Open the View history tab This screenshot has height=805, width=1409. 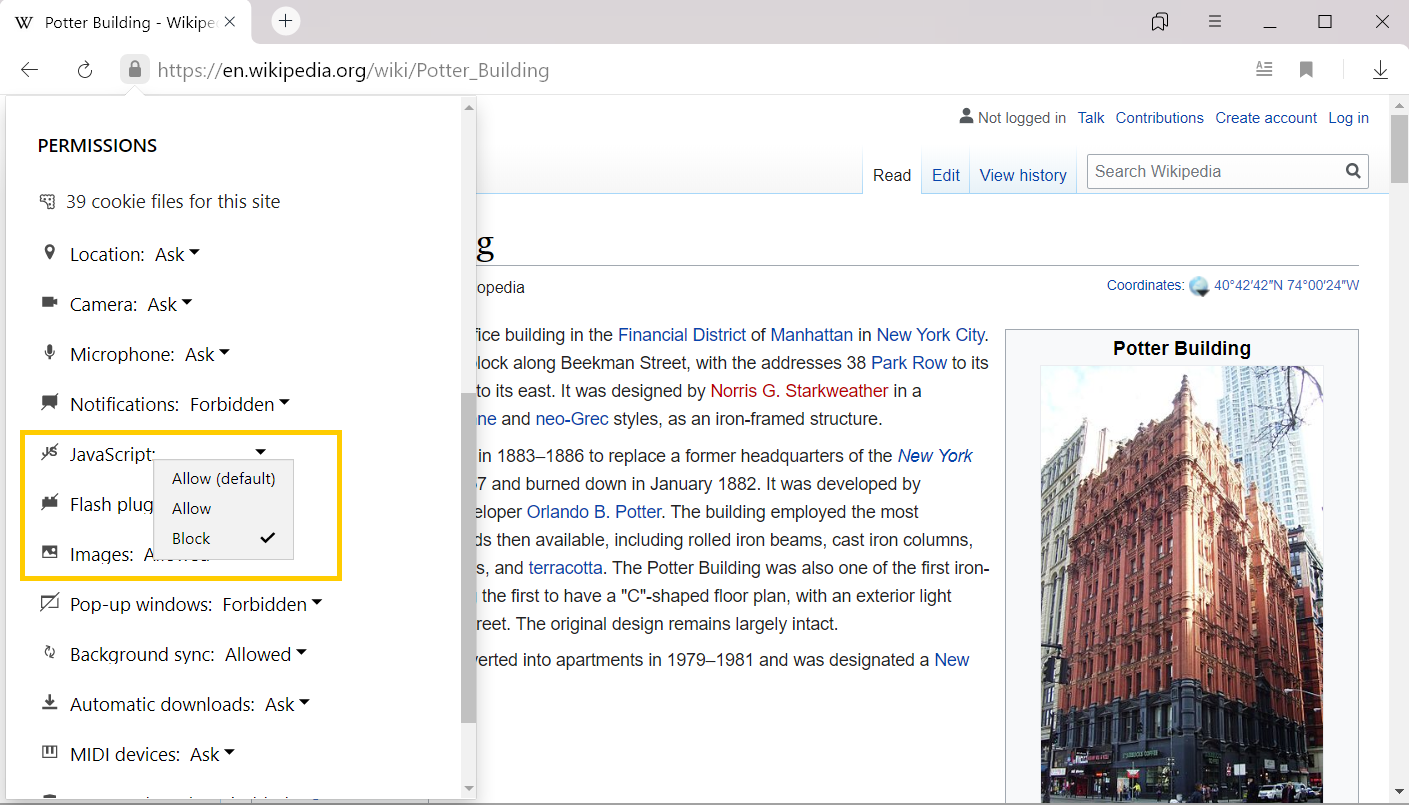tap(1023, 175)
